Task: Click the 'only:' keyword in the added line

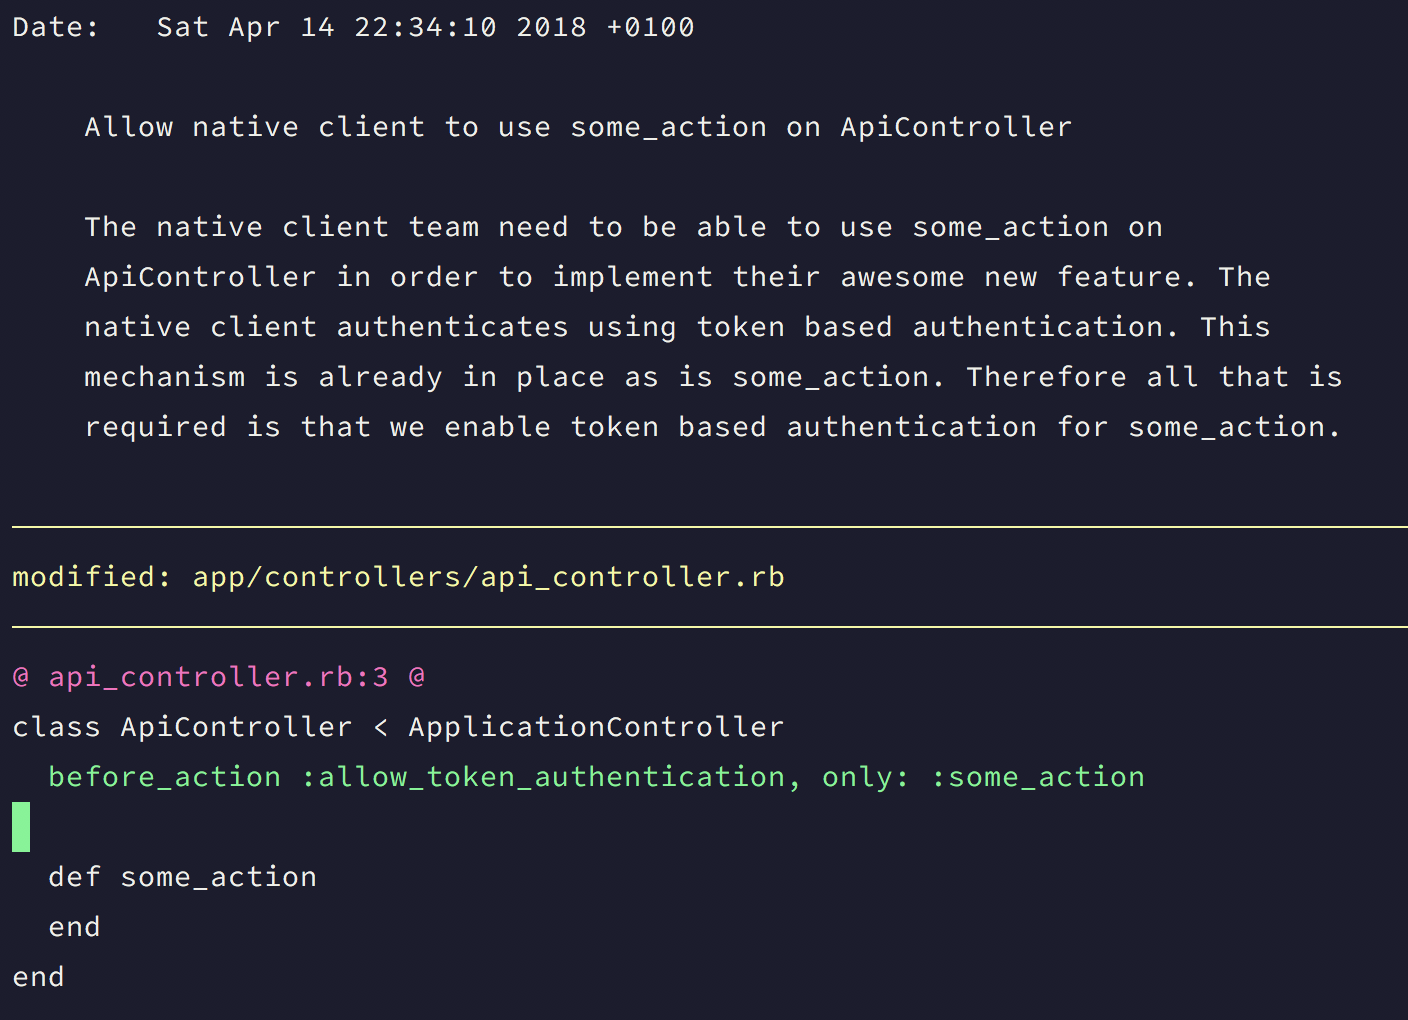Action: (x=866, y=777)
